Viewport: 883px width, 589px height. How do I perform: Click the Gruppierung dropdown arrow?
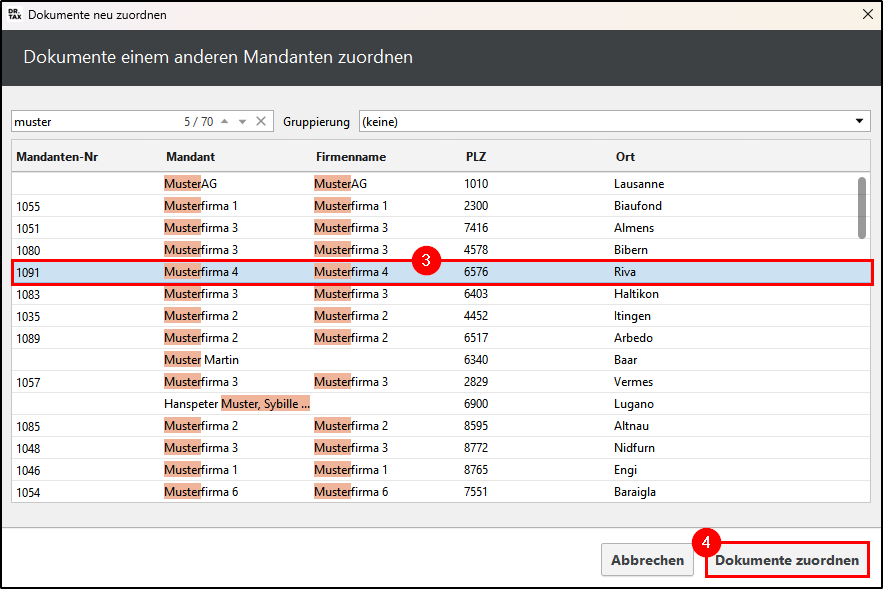click(859, 121)
